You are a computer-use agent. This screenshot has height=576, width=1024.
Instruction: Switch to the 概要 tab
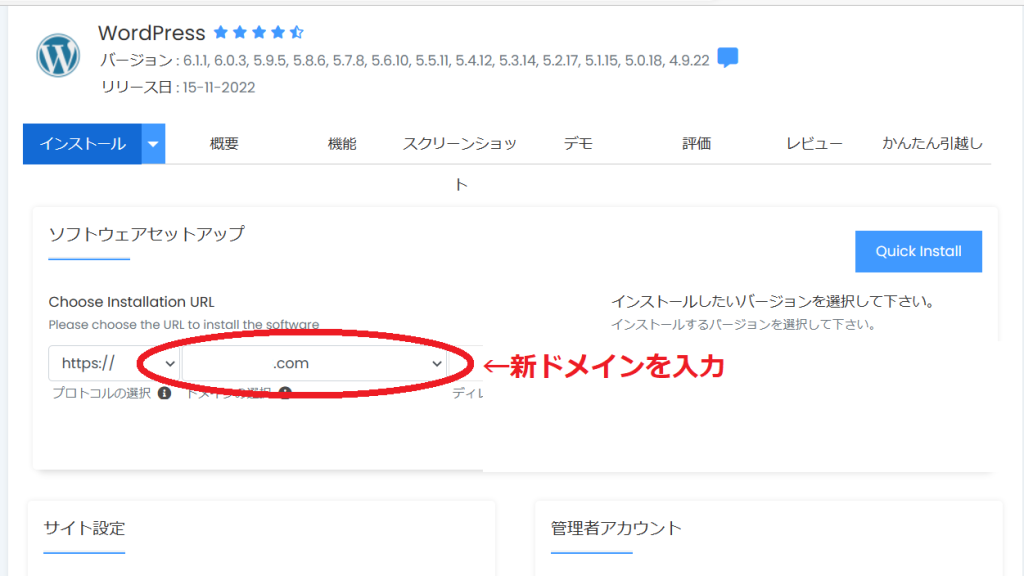(224, 144)
